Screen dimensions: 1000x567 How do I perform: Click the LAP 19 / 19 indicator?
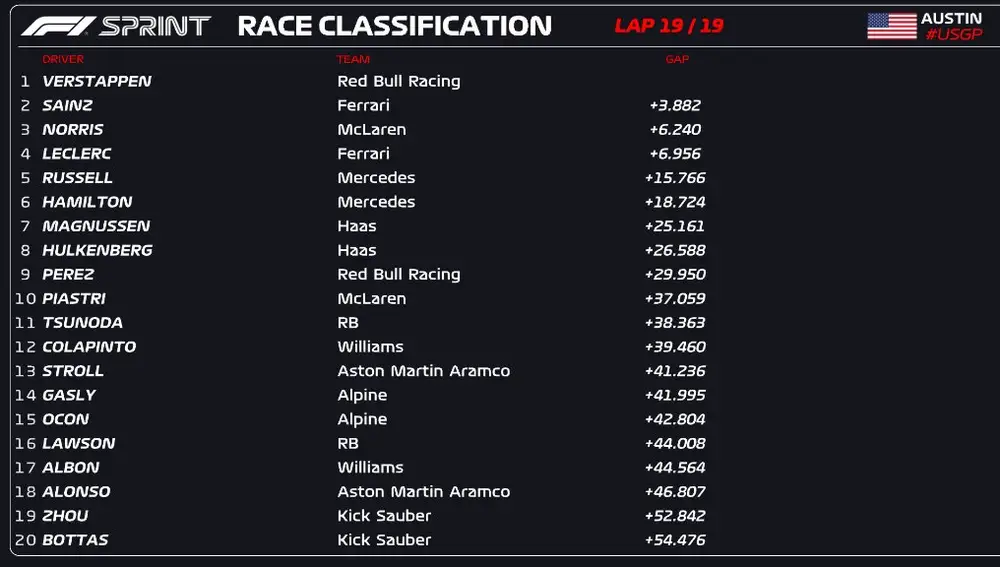click(669, 26)
